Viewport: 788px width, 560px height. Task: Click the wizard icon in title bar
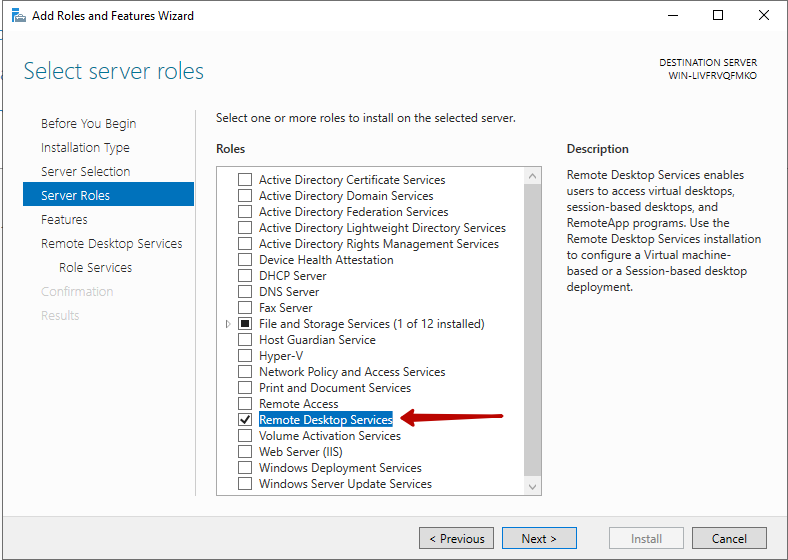tap(18, 16)
